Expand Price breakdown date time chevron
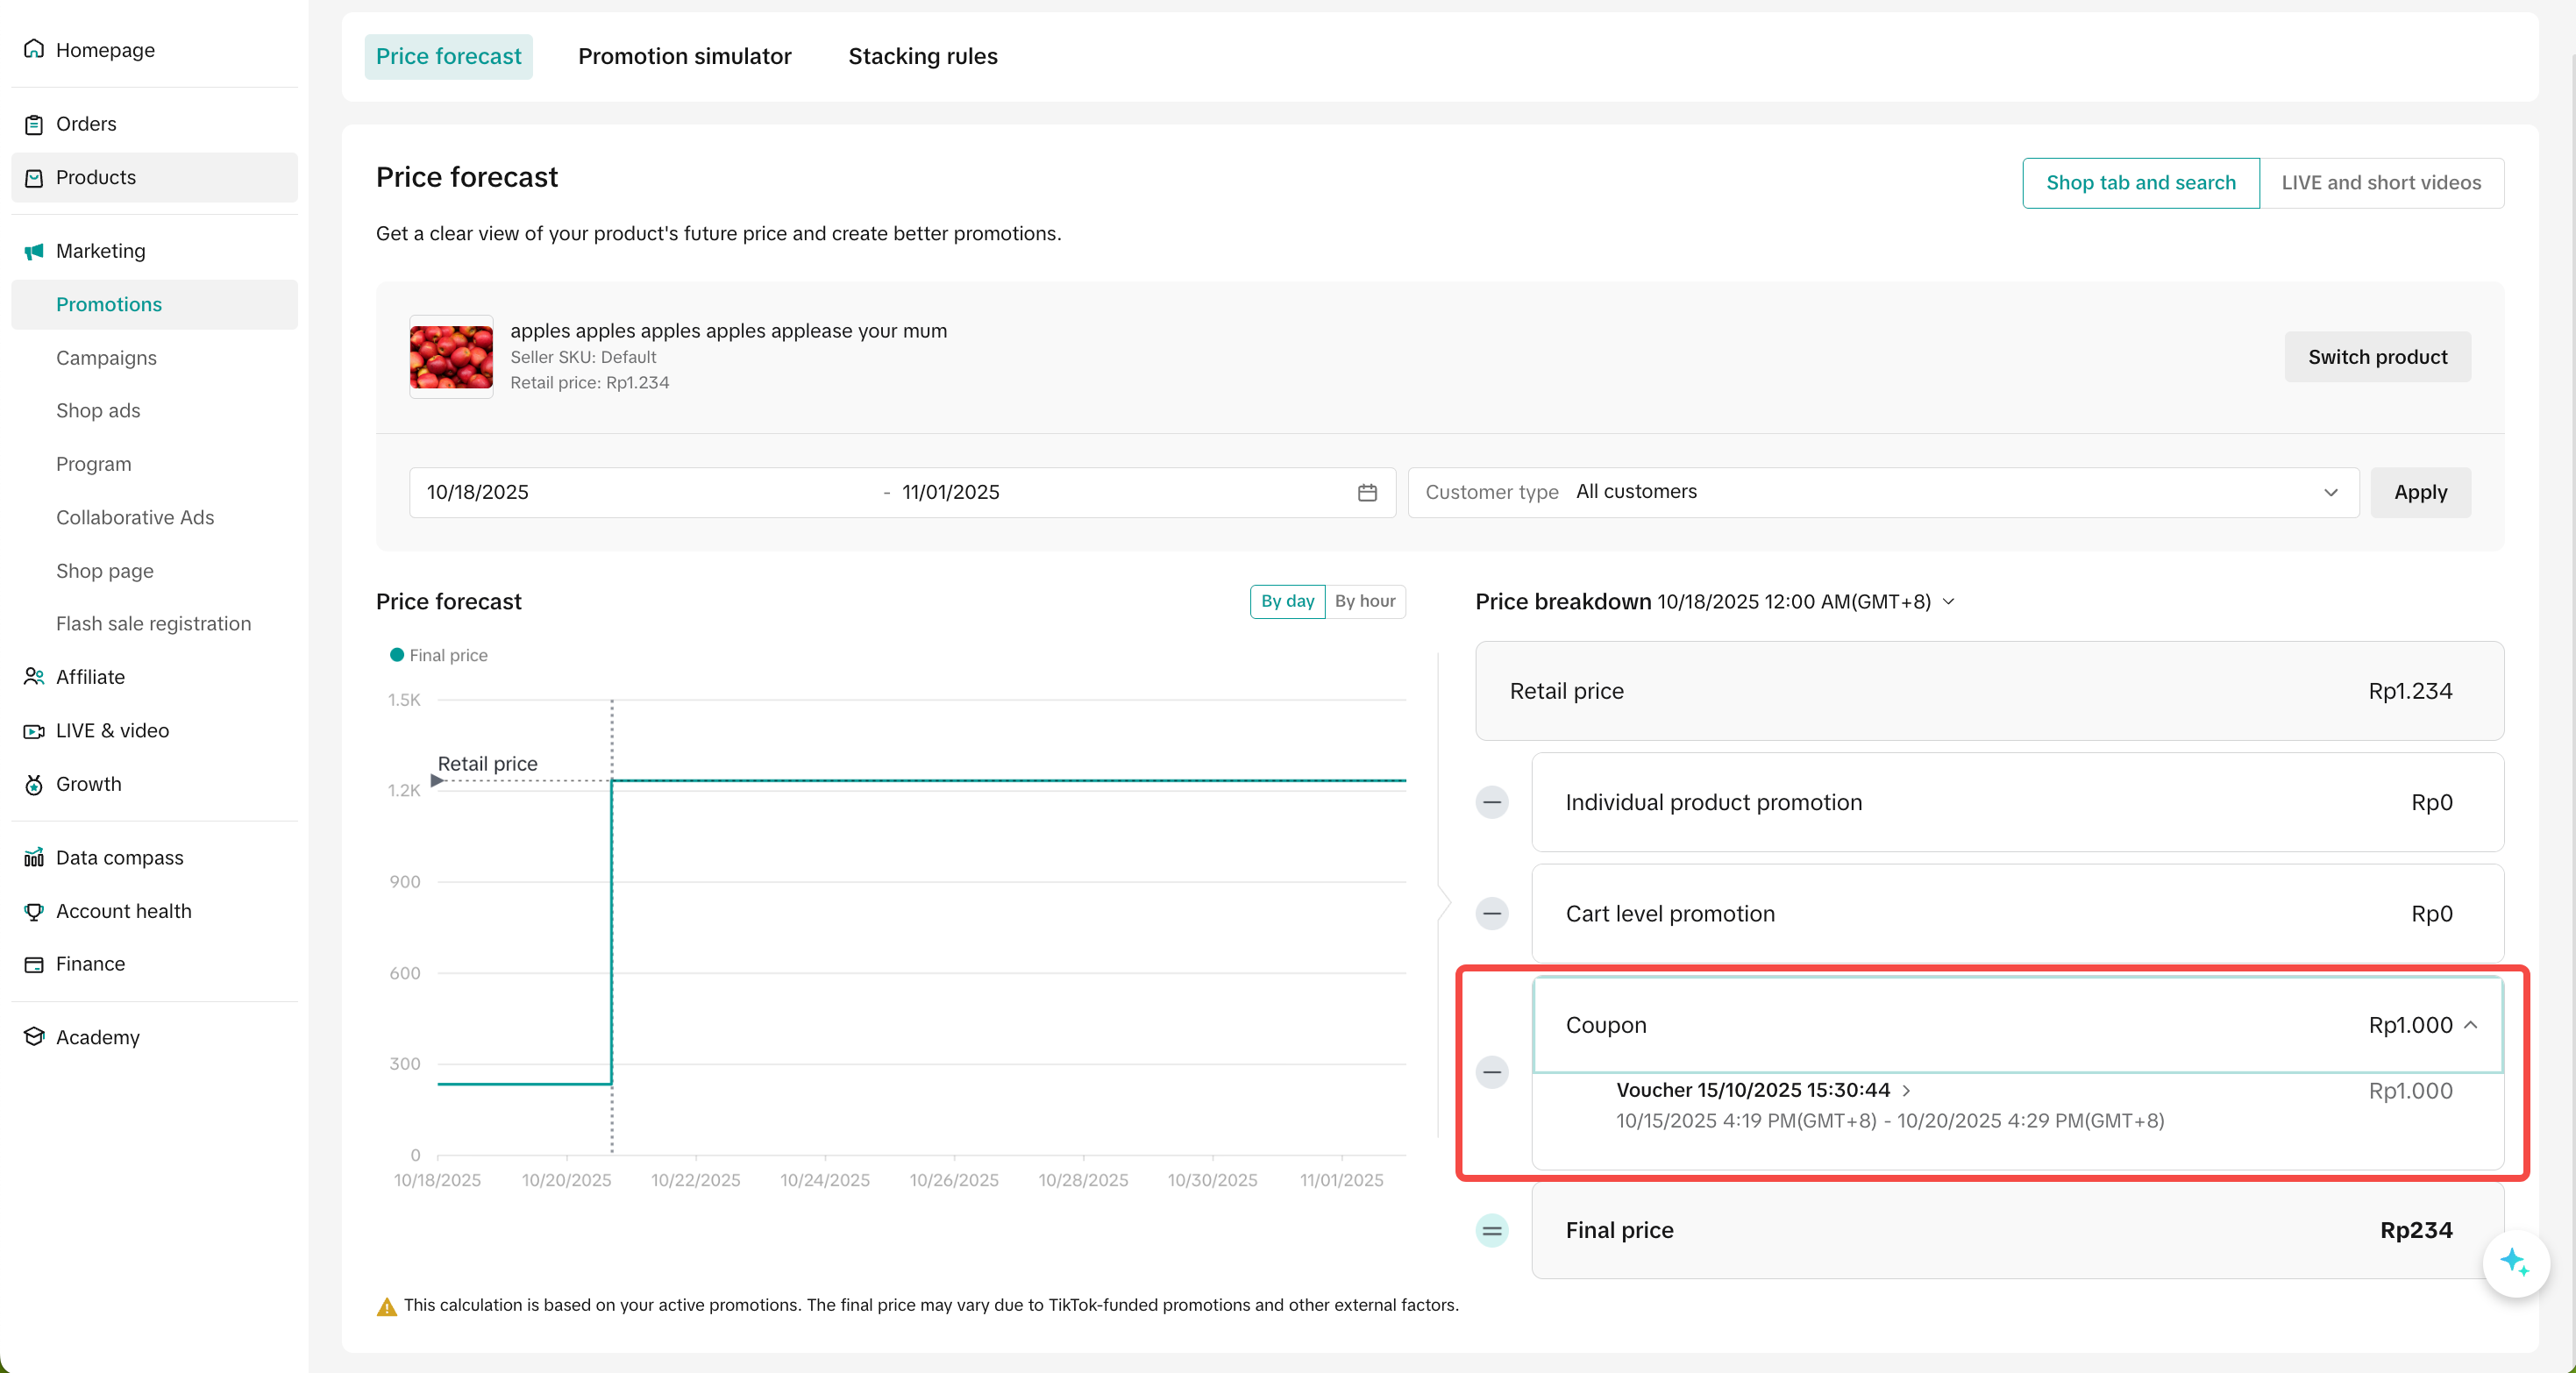 tap(1948, 601)
